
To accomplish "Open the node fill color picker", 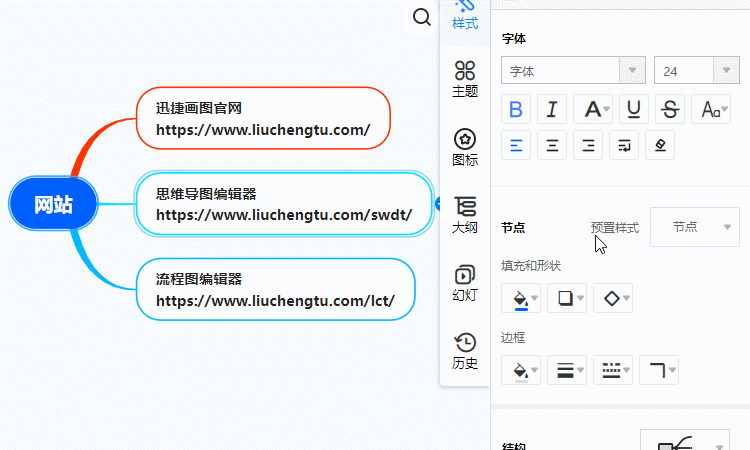I will click(x=521, y=298).
